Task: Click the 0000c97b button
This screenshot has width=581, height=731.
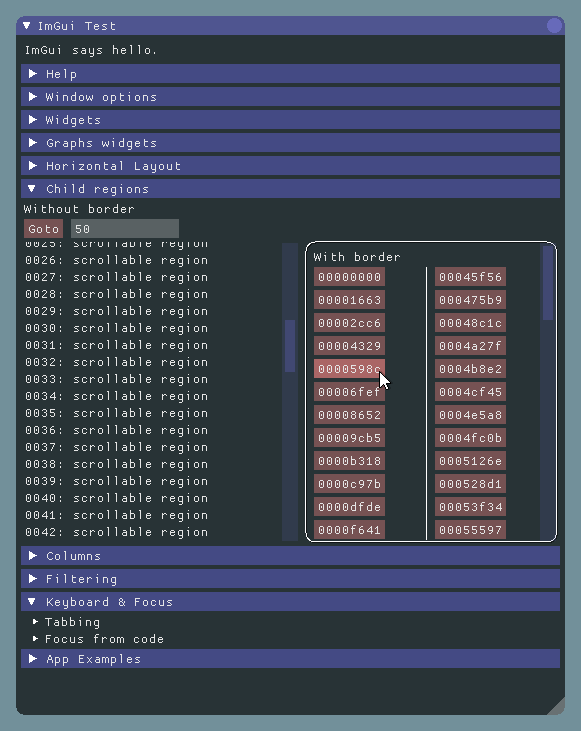Action: (349, 484)
